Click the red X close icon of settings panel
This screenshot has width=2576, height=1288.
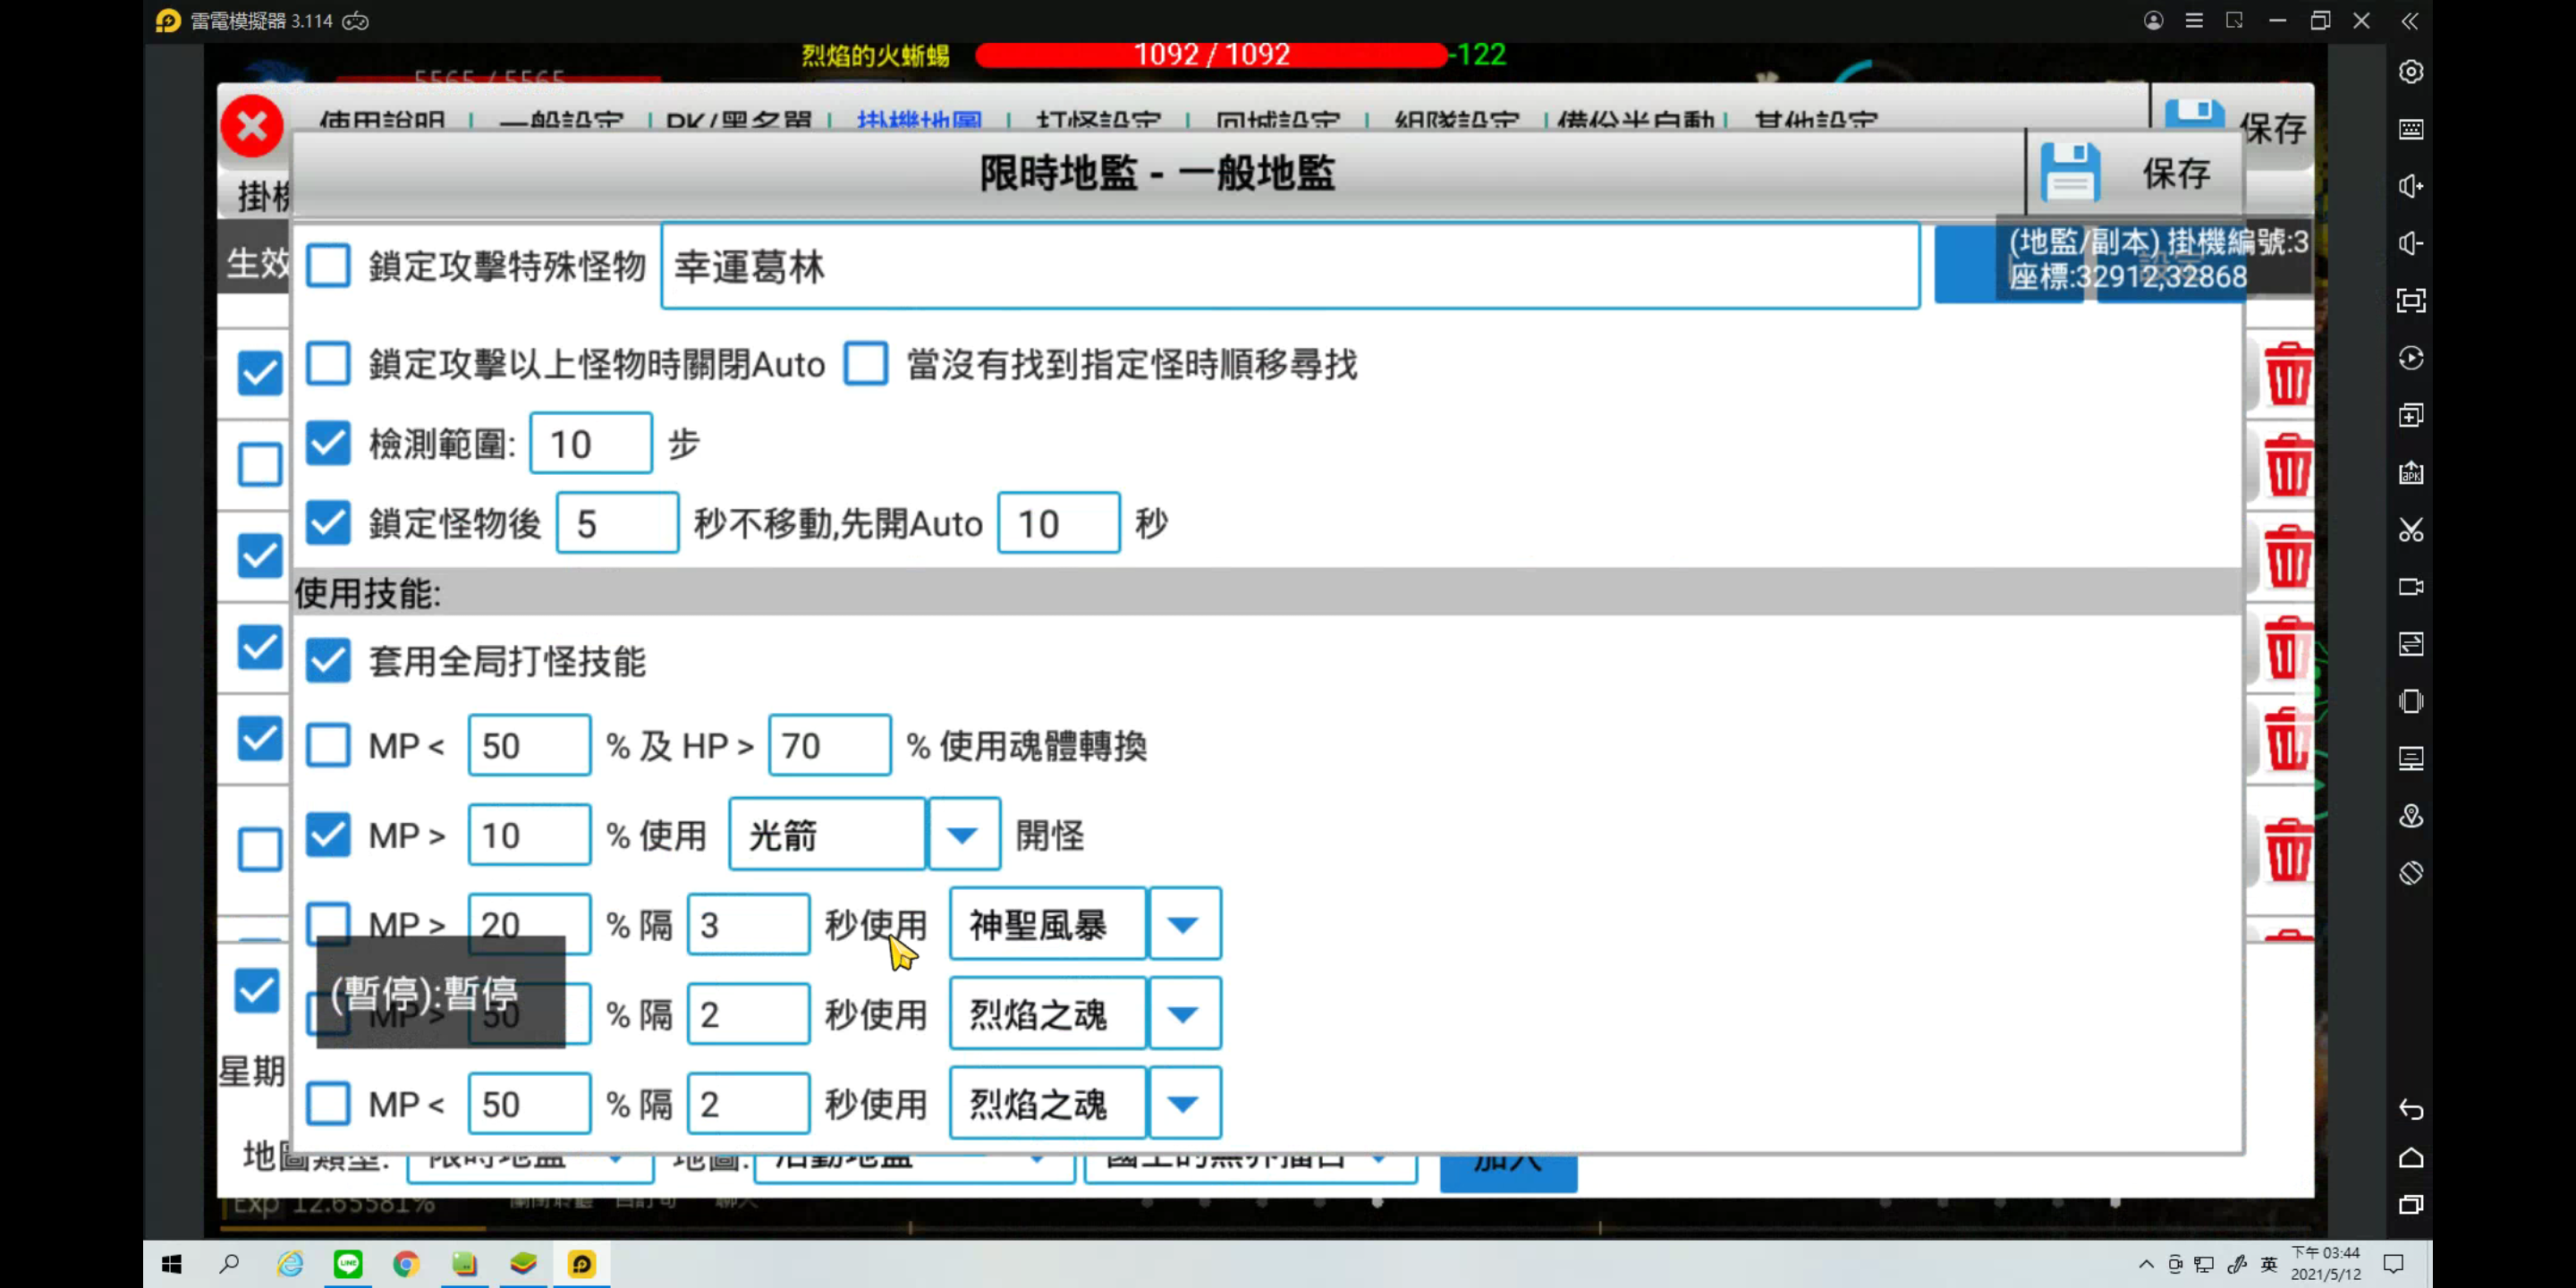point(252,126)
